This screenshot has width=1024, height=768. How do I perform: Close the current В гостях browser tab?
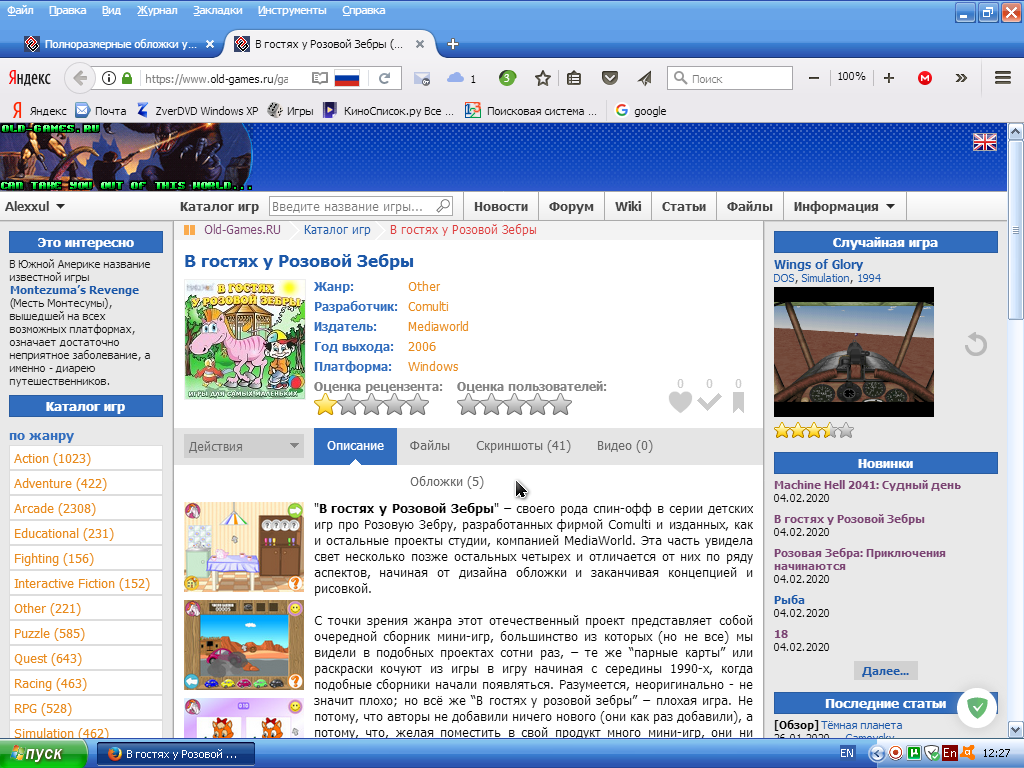[x=420, y=44]
